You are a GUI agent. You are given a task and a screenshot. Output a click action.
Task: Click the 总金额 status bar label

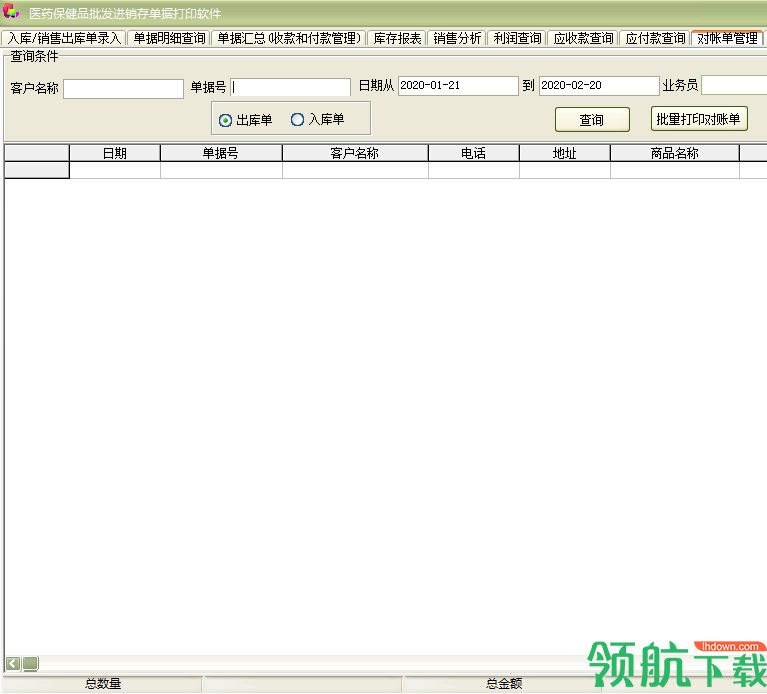(x=504, y=683)
